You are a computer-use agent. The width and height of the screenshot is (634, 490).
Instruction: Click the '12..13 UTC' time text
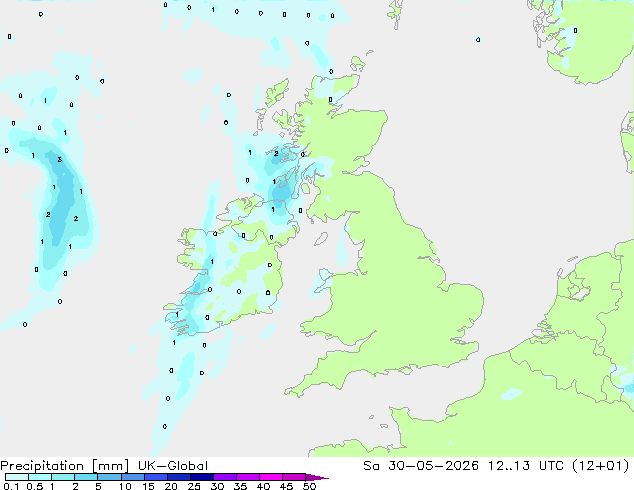click(527, 466)
